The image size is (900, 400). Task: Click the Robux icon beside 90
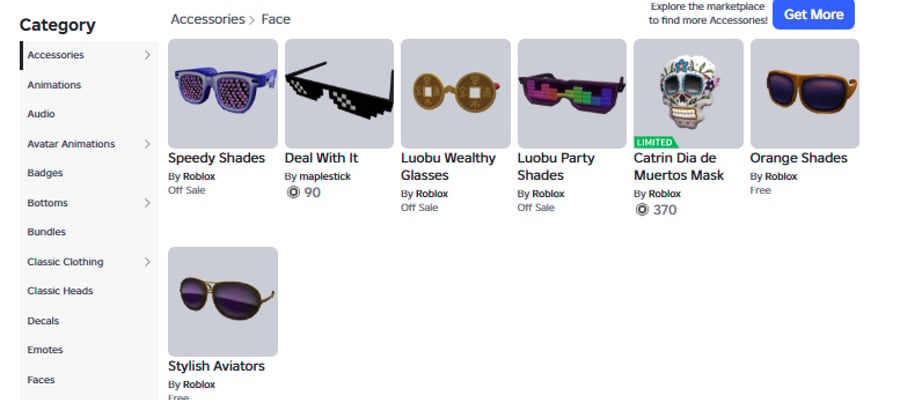pos(293,193)
